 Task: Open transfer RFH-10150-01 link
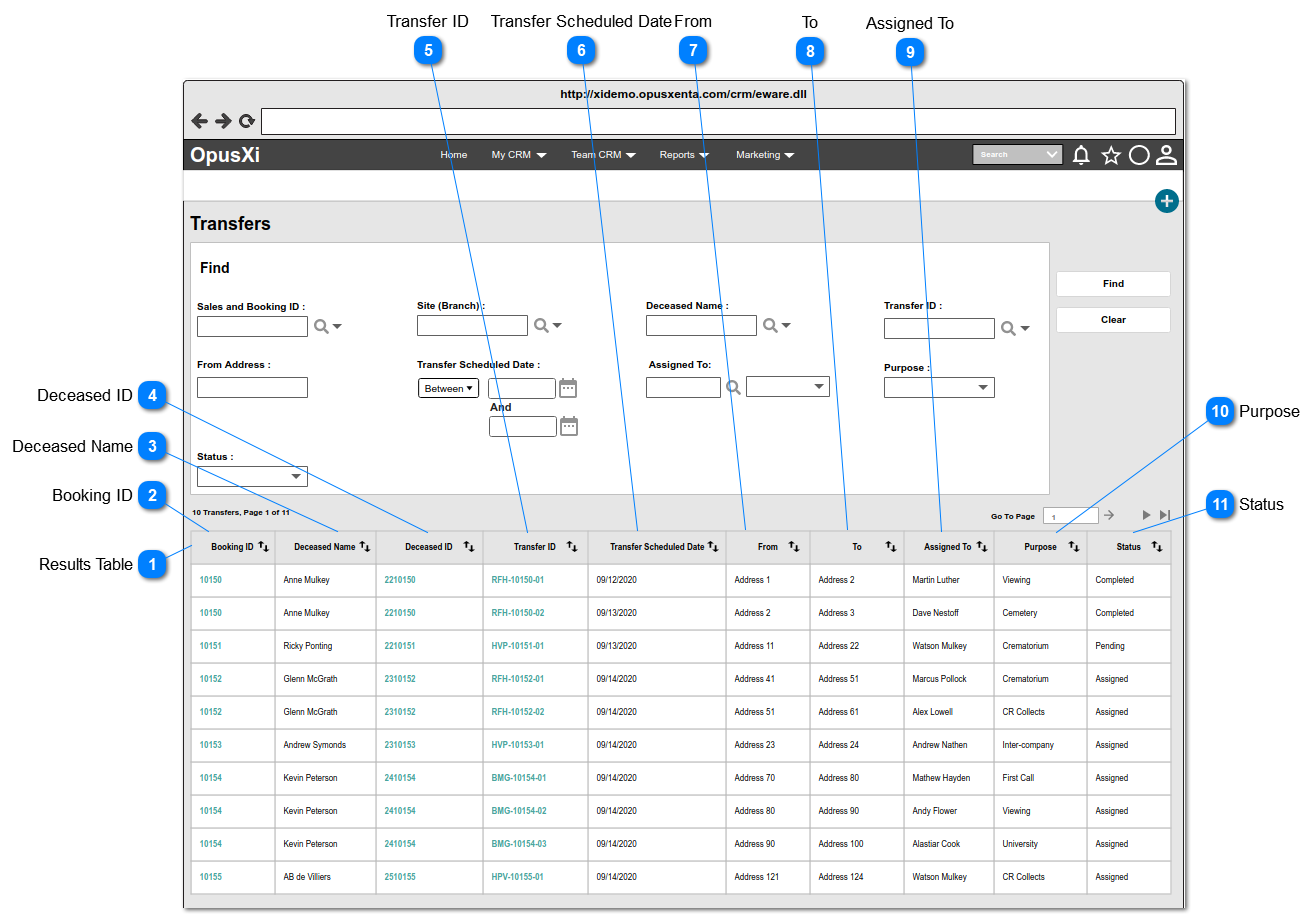point(518,580)
